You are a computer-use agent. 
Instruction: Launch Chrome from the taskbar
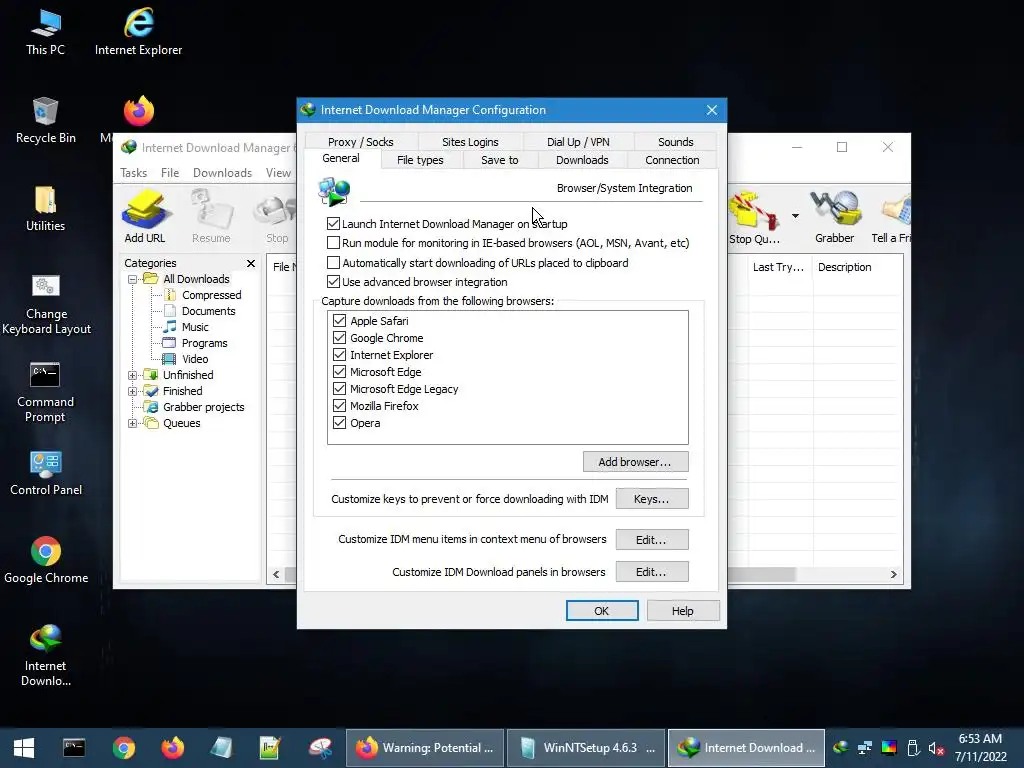pos(123,748)
